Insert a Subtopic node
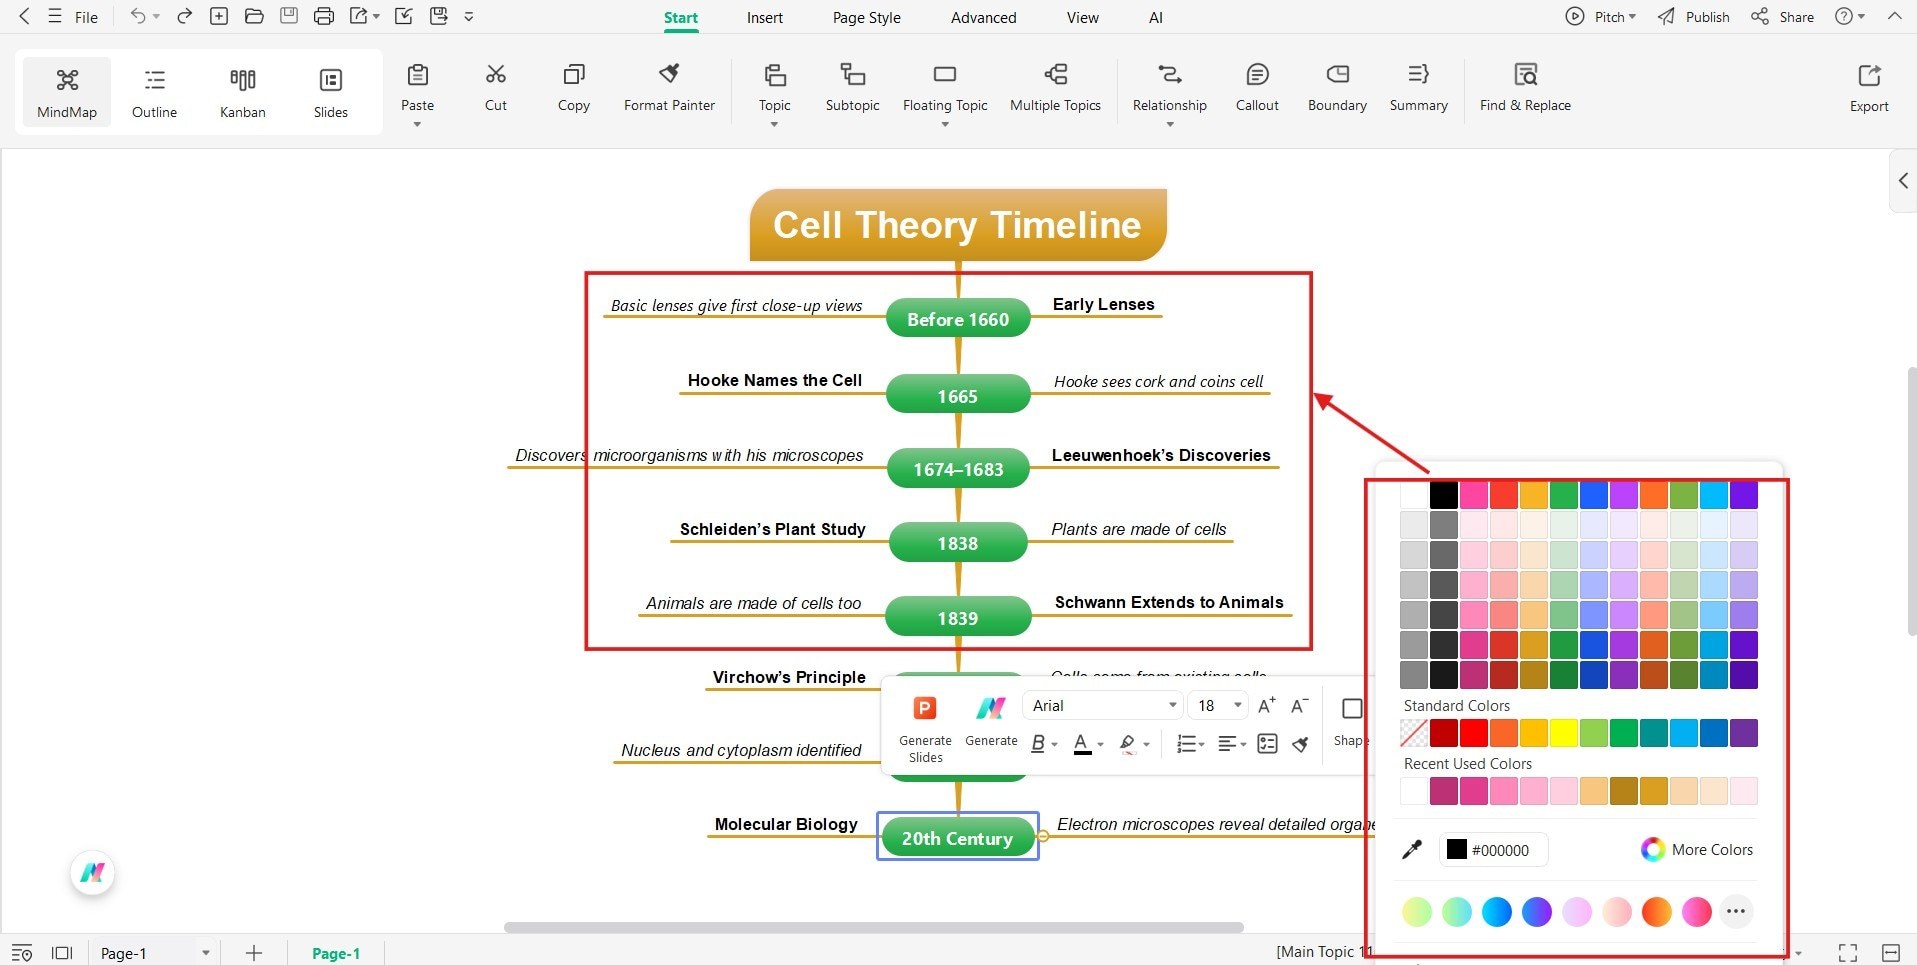This screenshot has width=1917, height=965. [851, 88]
